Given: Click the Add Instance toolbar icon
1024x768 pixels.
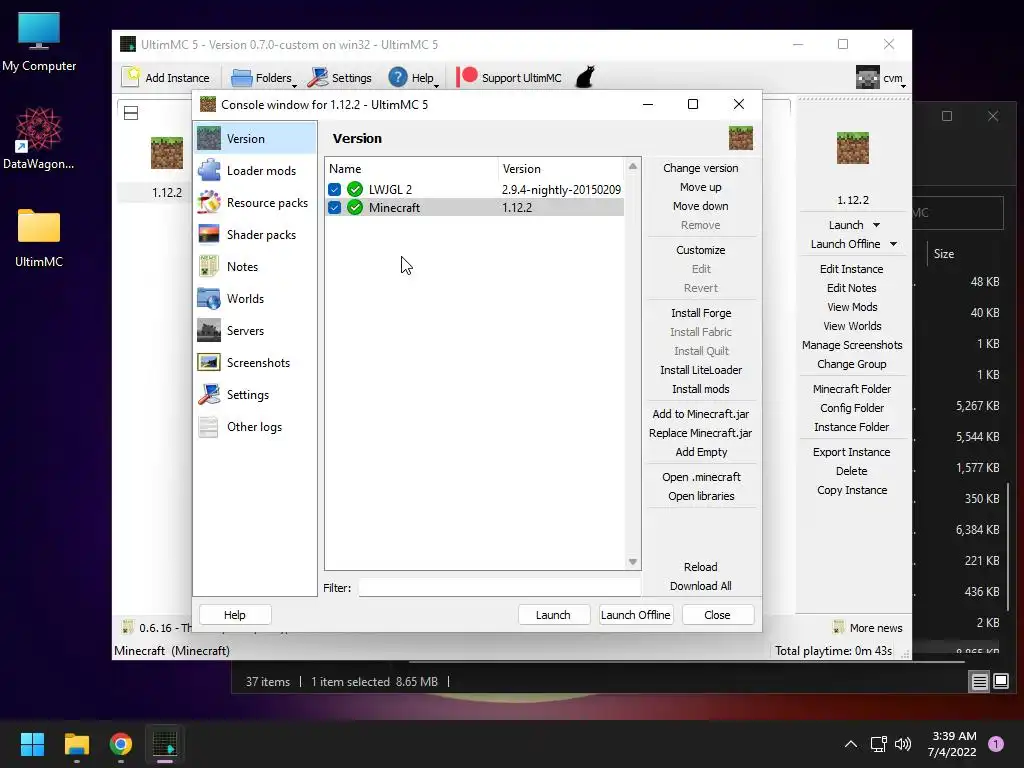Looking at the screenshot, I should pyautogui.click(x=131, y=77).
